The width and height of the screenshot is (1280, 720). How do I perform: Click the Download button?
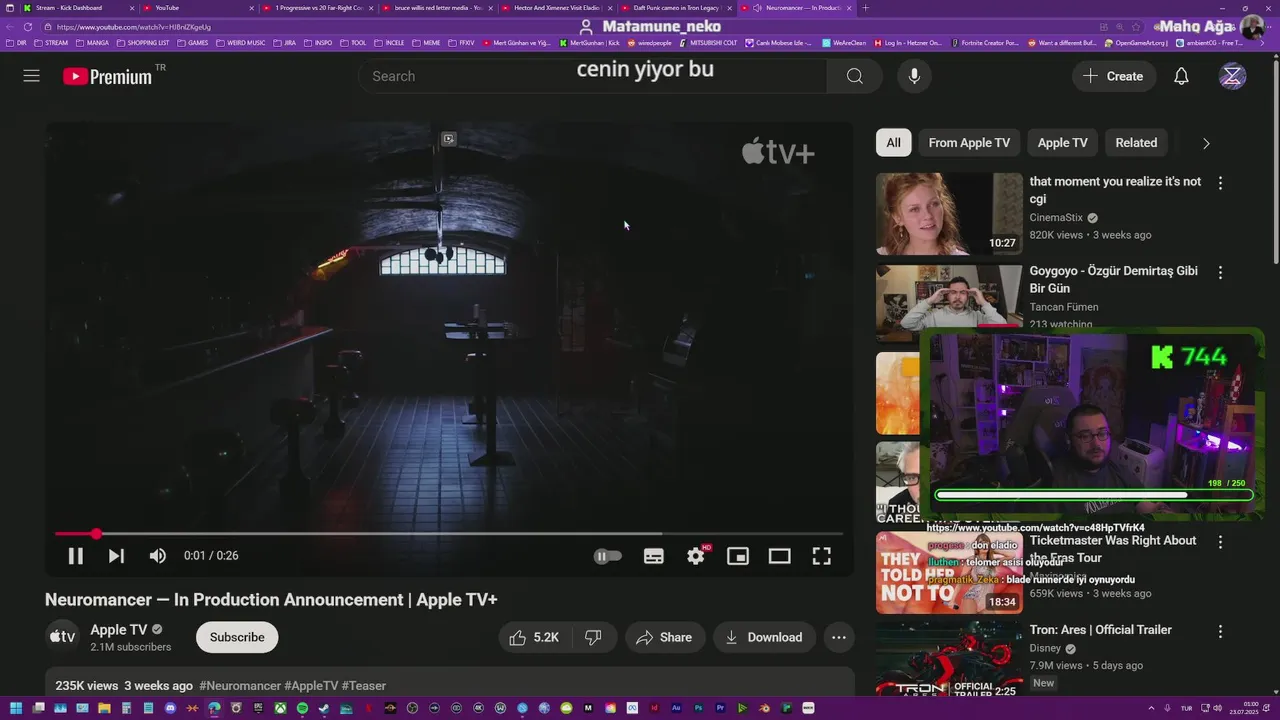pos(764,637)
